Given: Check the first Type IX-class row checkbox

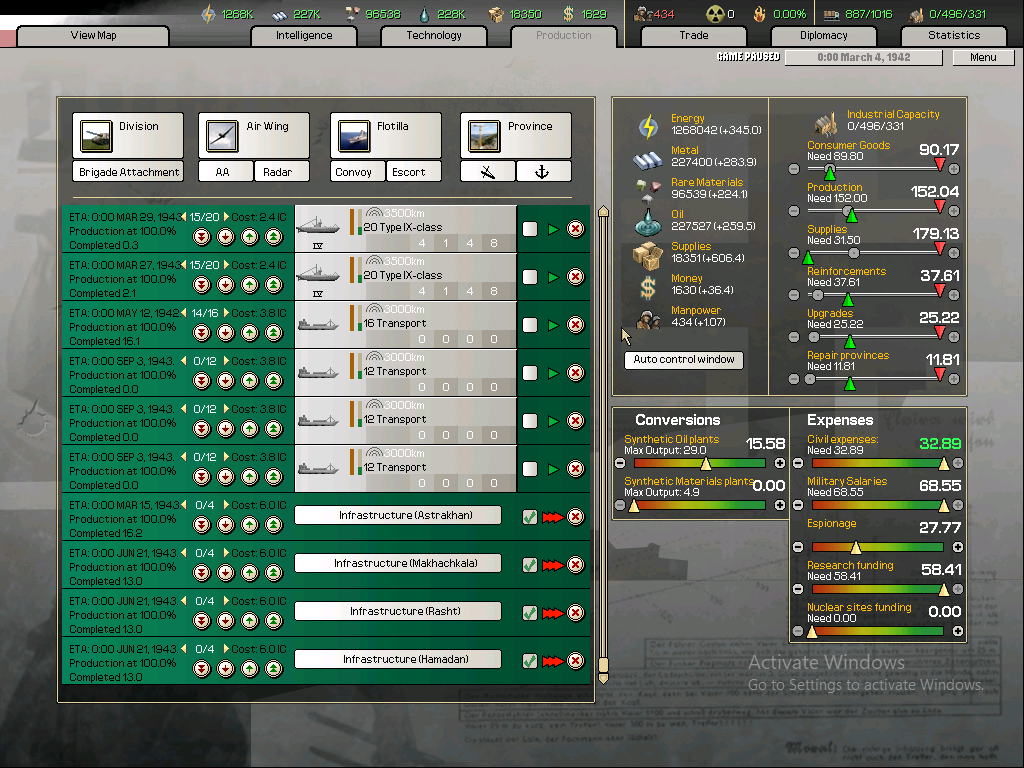Looking at the screenshot, I should (529, 228).
